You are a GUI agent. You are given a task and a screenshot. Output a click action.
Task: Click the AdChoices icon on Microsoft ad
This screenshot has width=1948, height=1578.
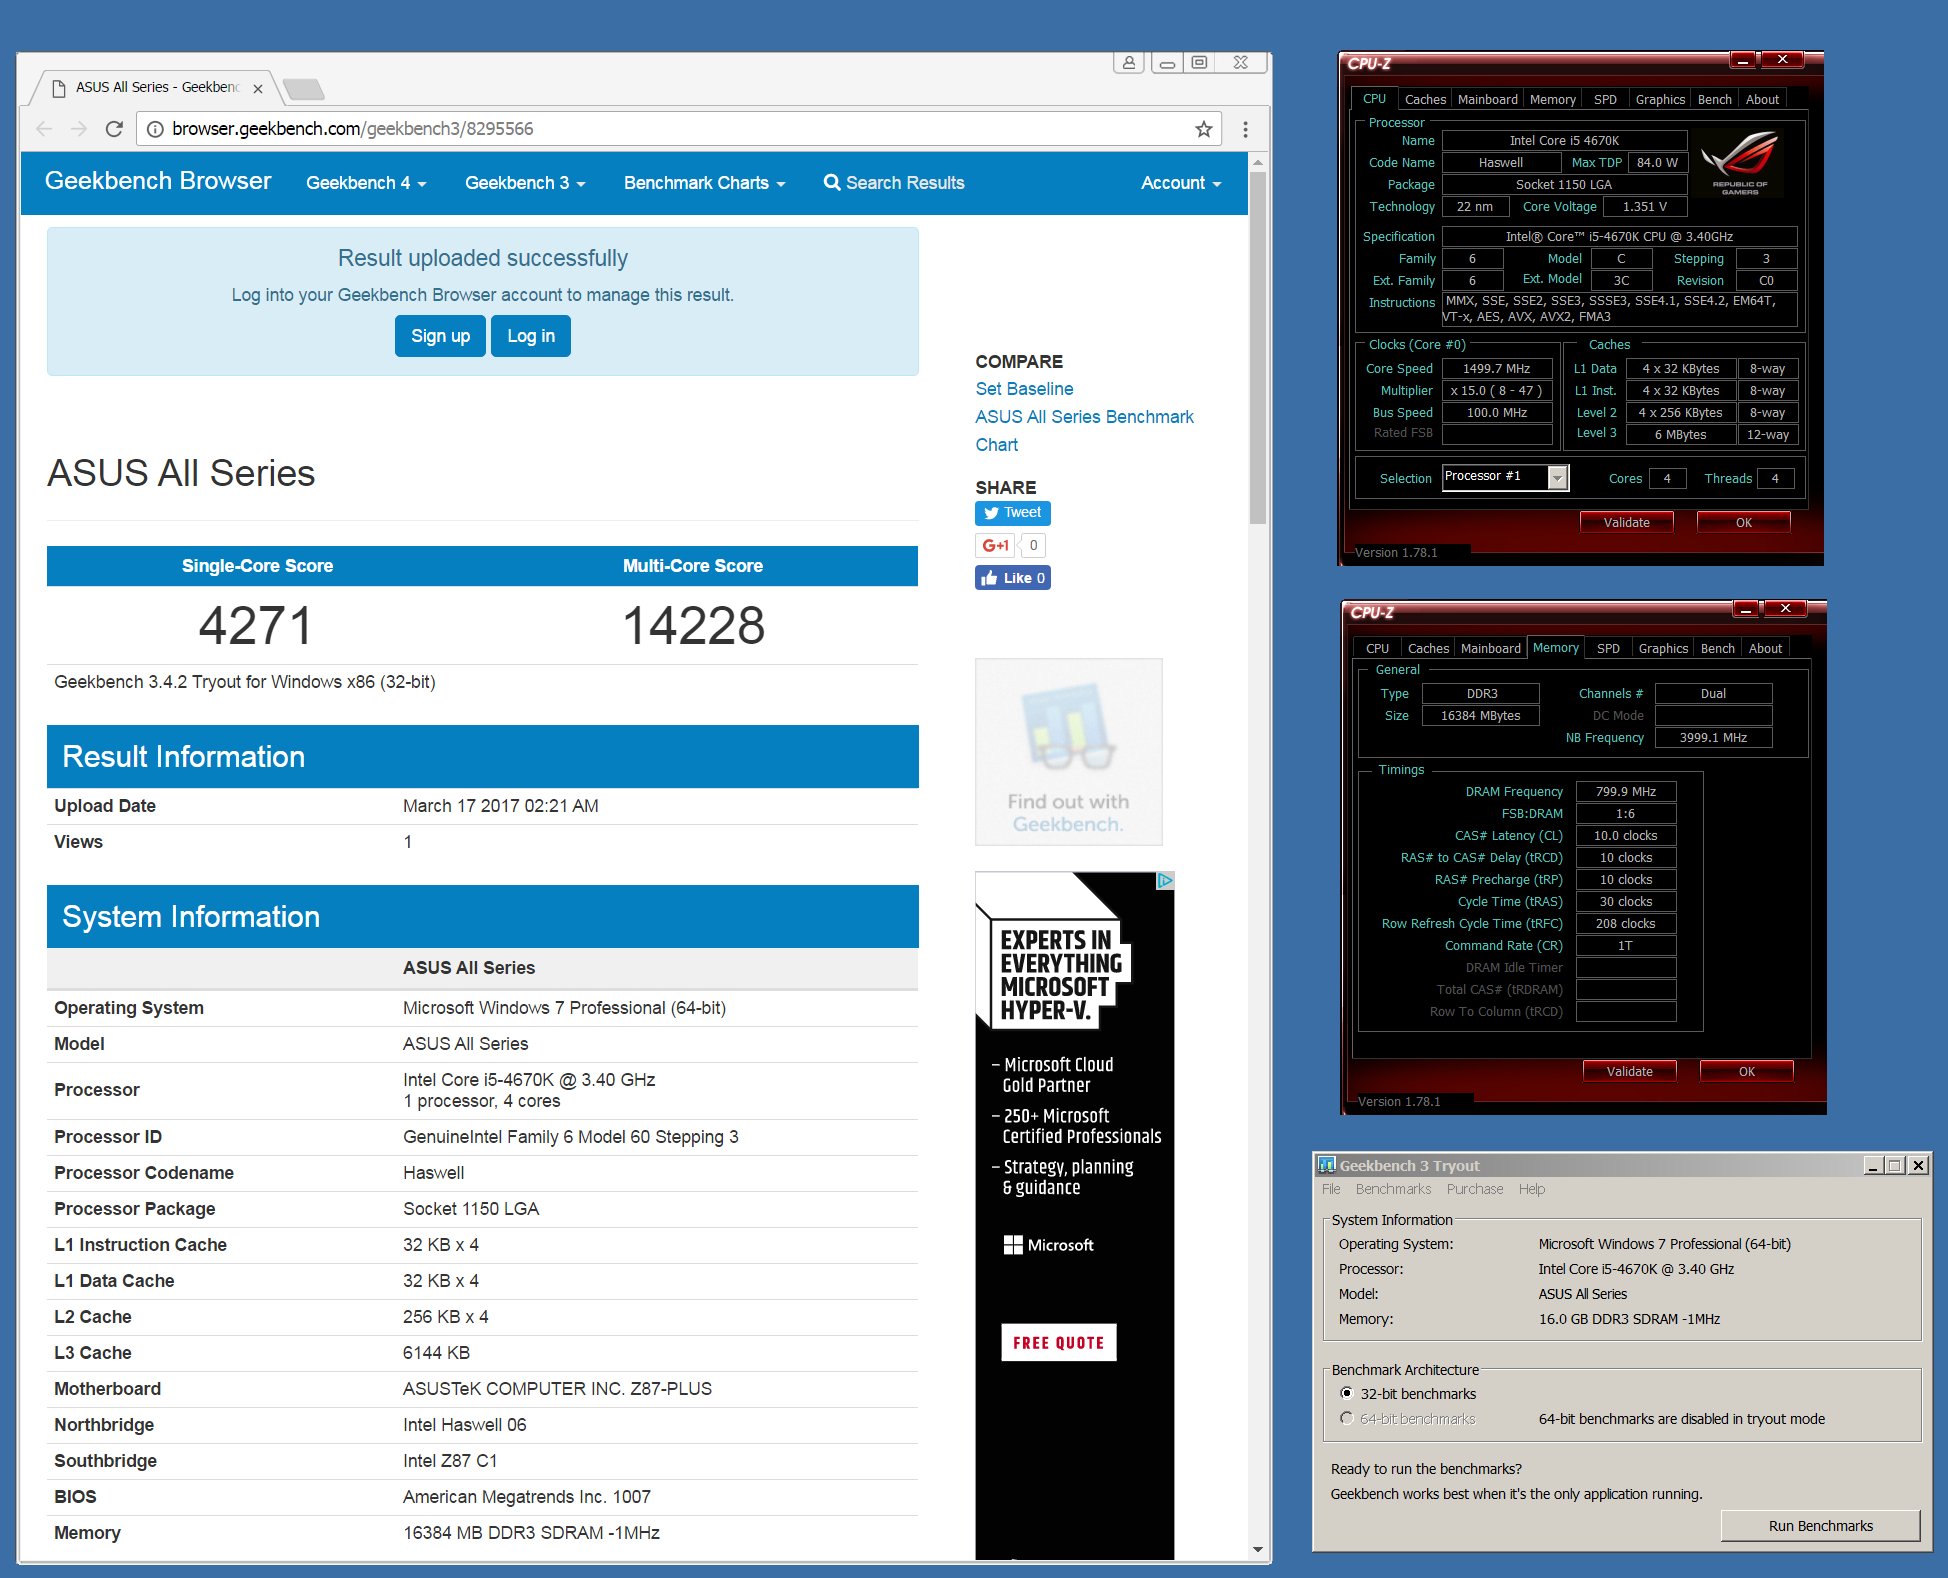tap(1165, 881)
